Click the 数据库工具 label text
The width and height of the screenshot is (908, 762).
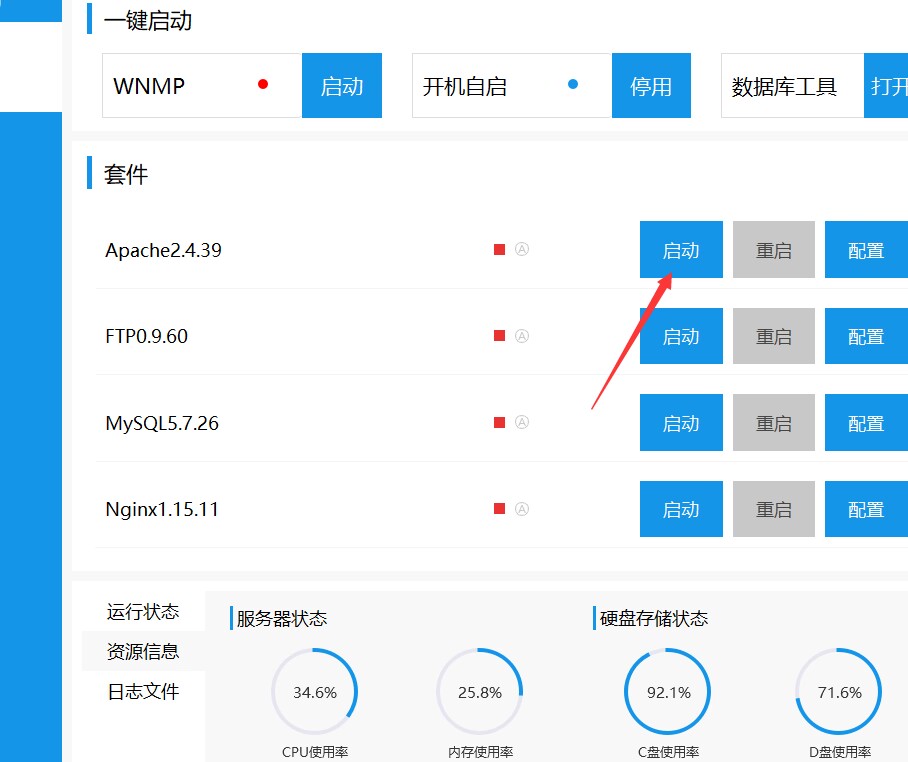(784, 87)
